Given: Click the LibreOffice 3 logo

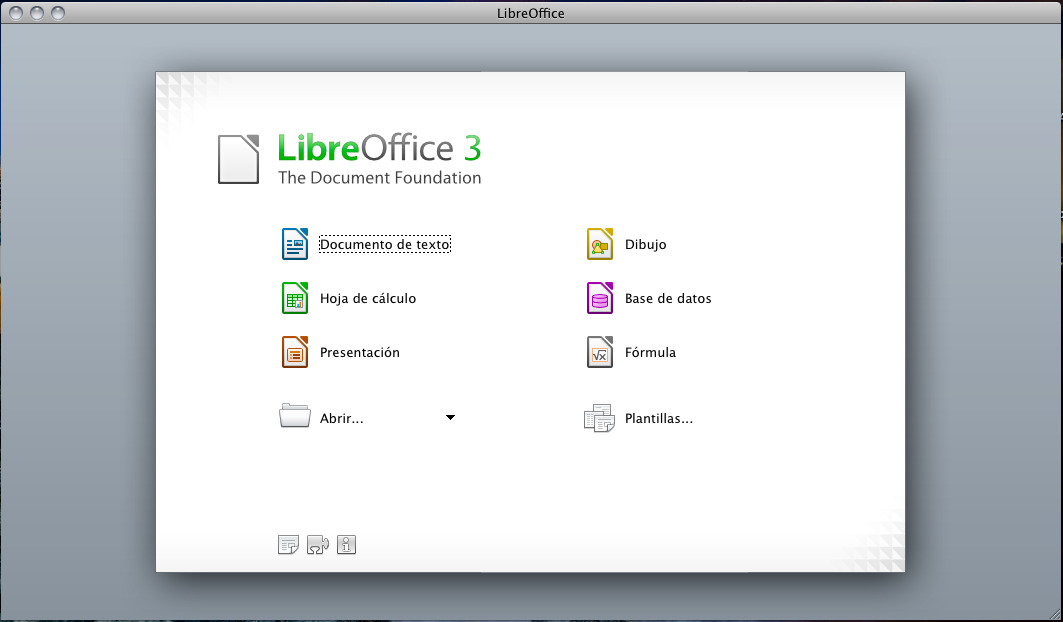Looking at the screenshot, I should tap(349, 158).
